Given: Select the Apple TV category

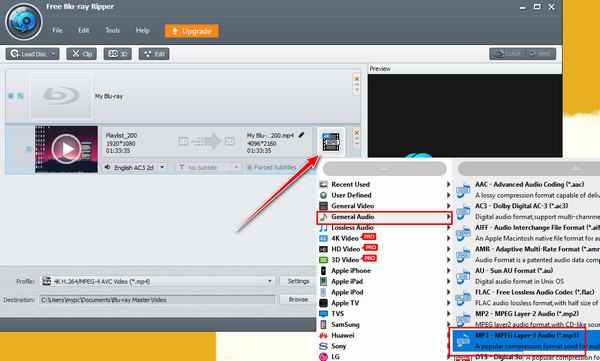Looking at the screenshot, I should [x=385, y=303].
